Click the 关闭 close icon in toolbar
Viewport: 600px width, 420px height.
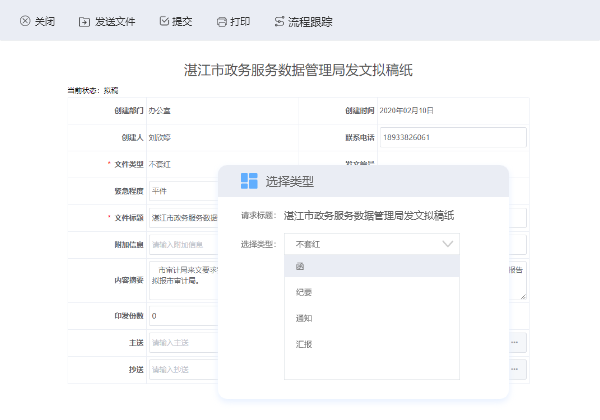click(x=25, y=21)
